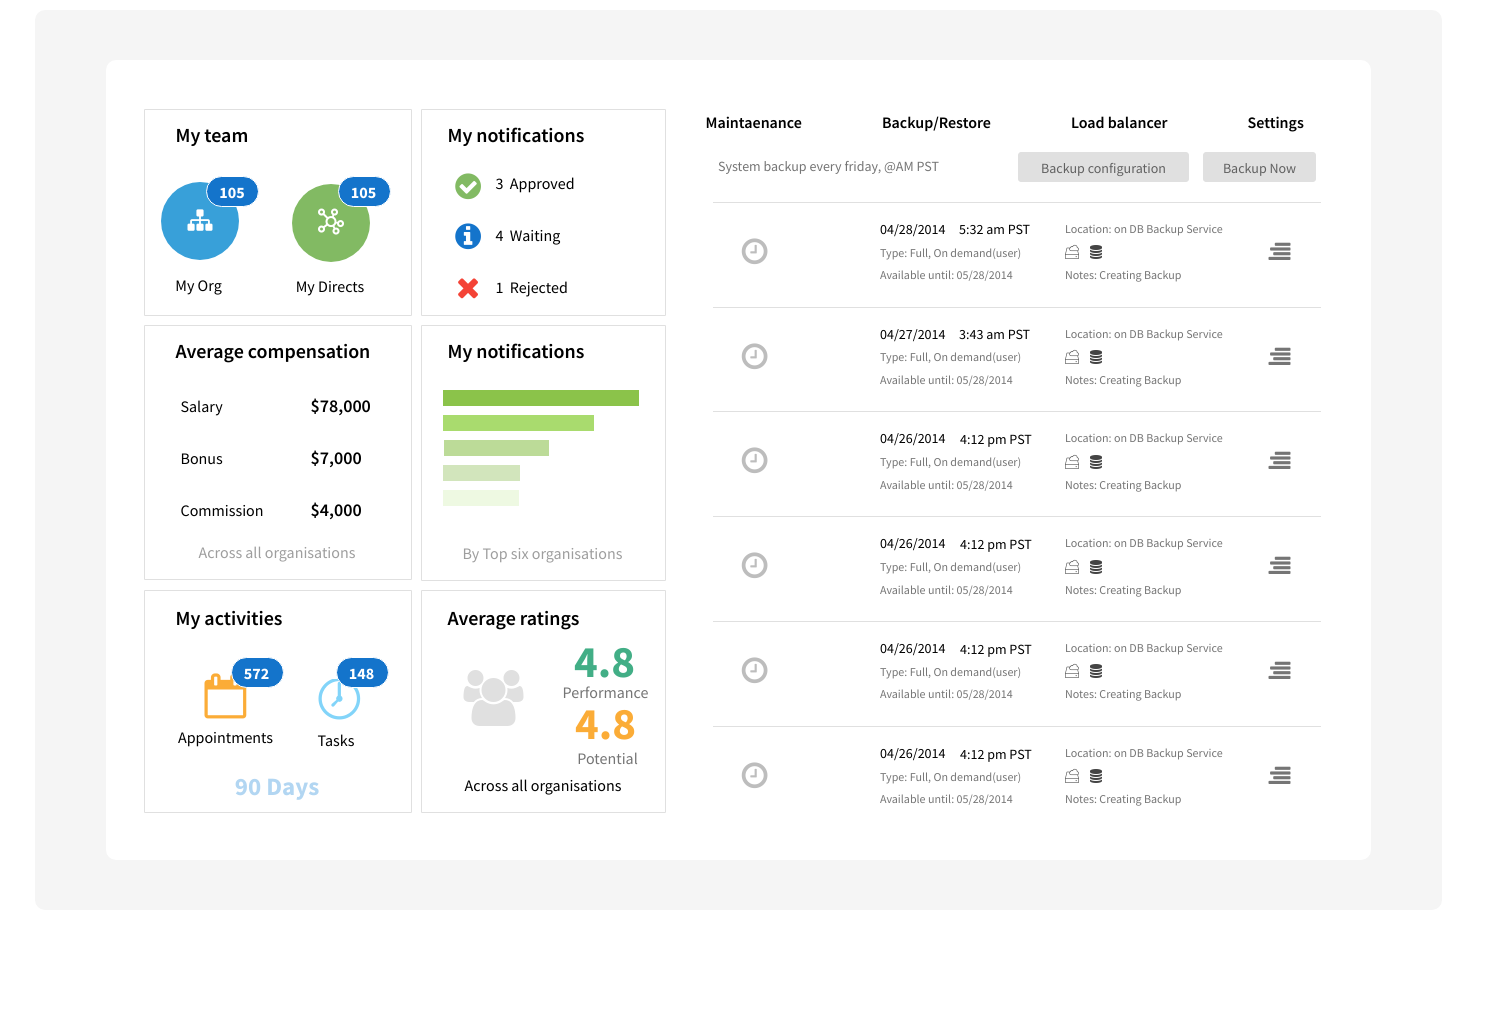Click the longest green bar in My notifications chart
The width and height of the screenshot is (1507, 1010).
pos(542,397)
